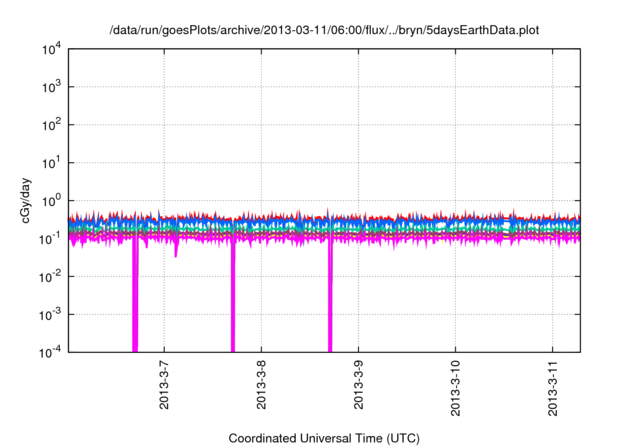The height and width of the screenshot is (448, 640).
Task: Click the '2013-3-11' date label
Action: point(553,388)
